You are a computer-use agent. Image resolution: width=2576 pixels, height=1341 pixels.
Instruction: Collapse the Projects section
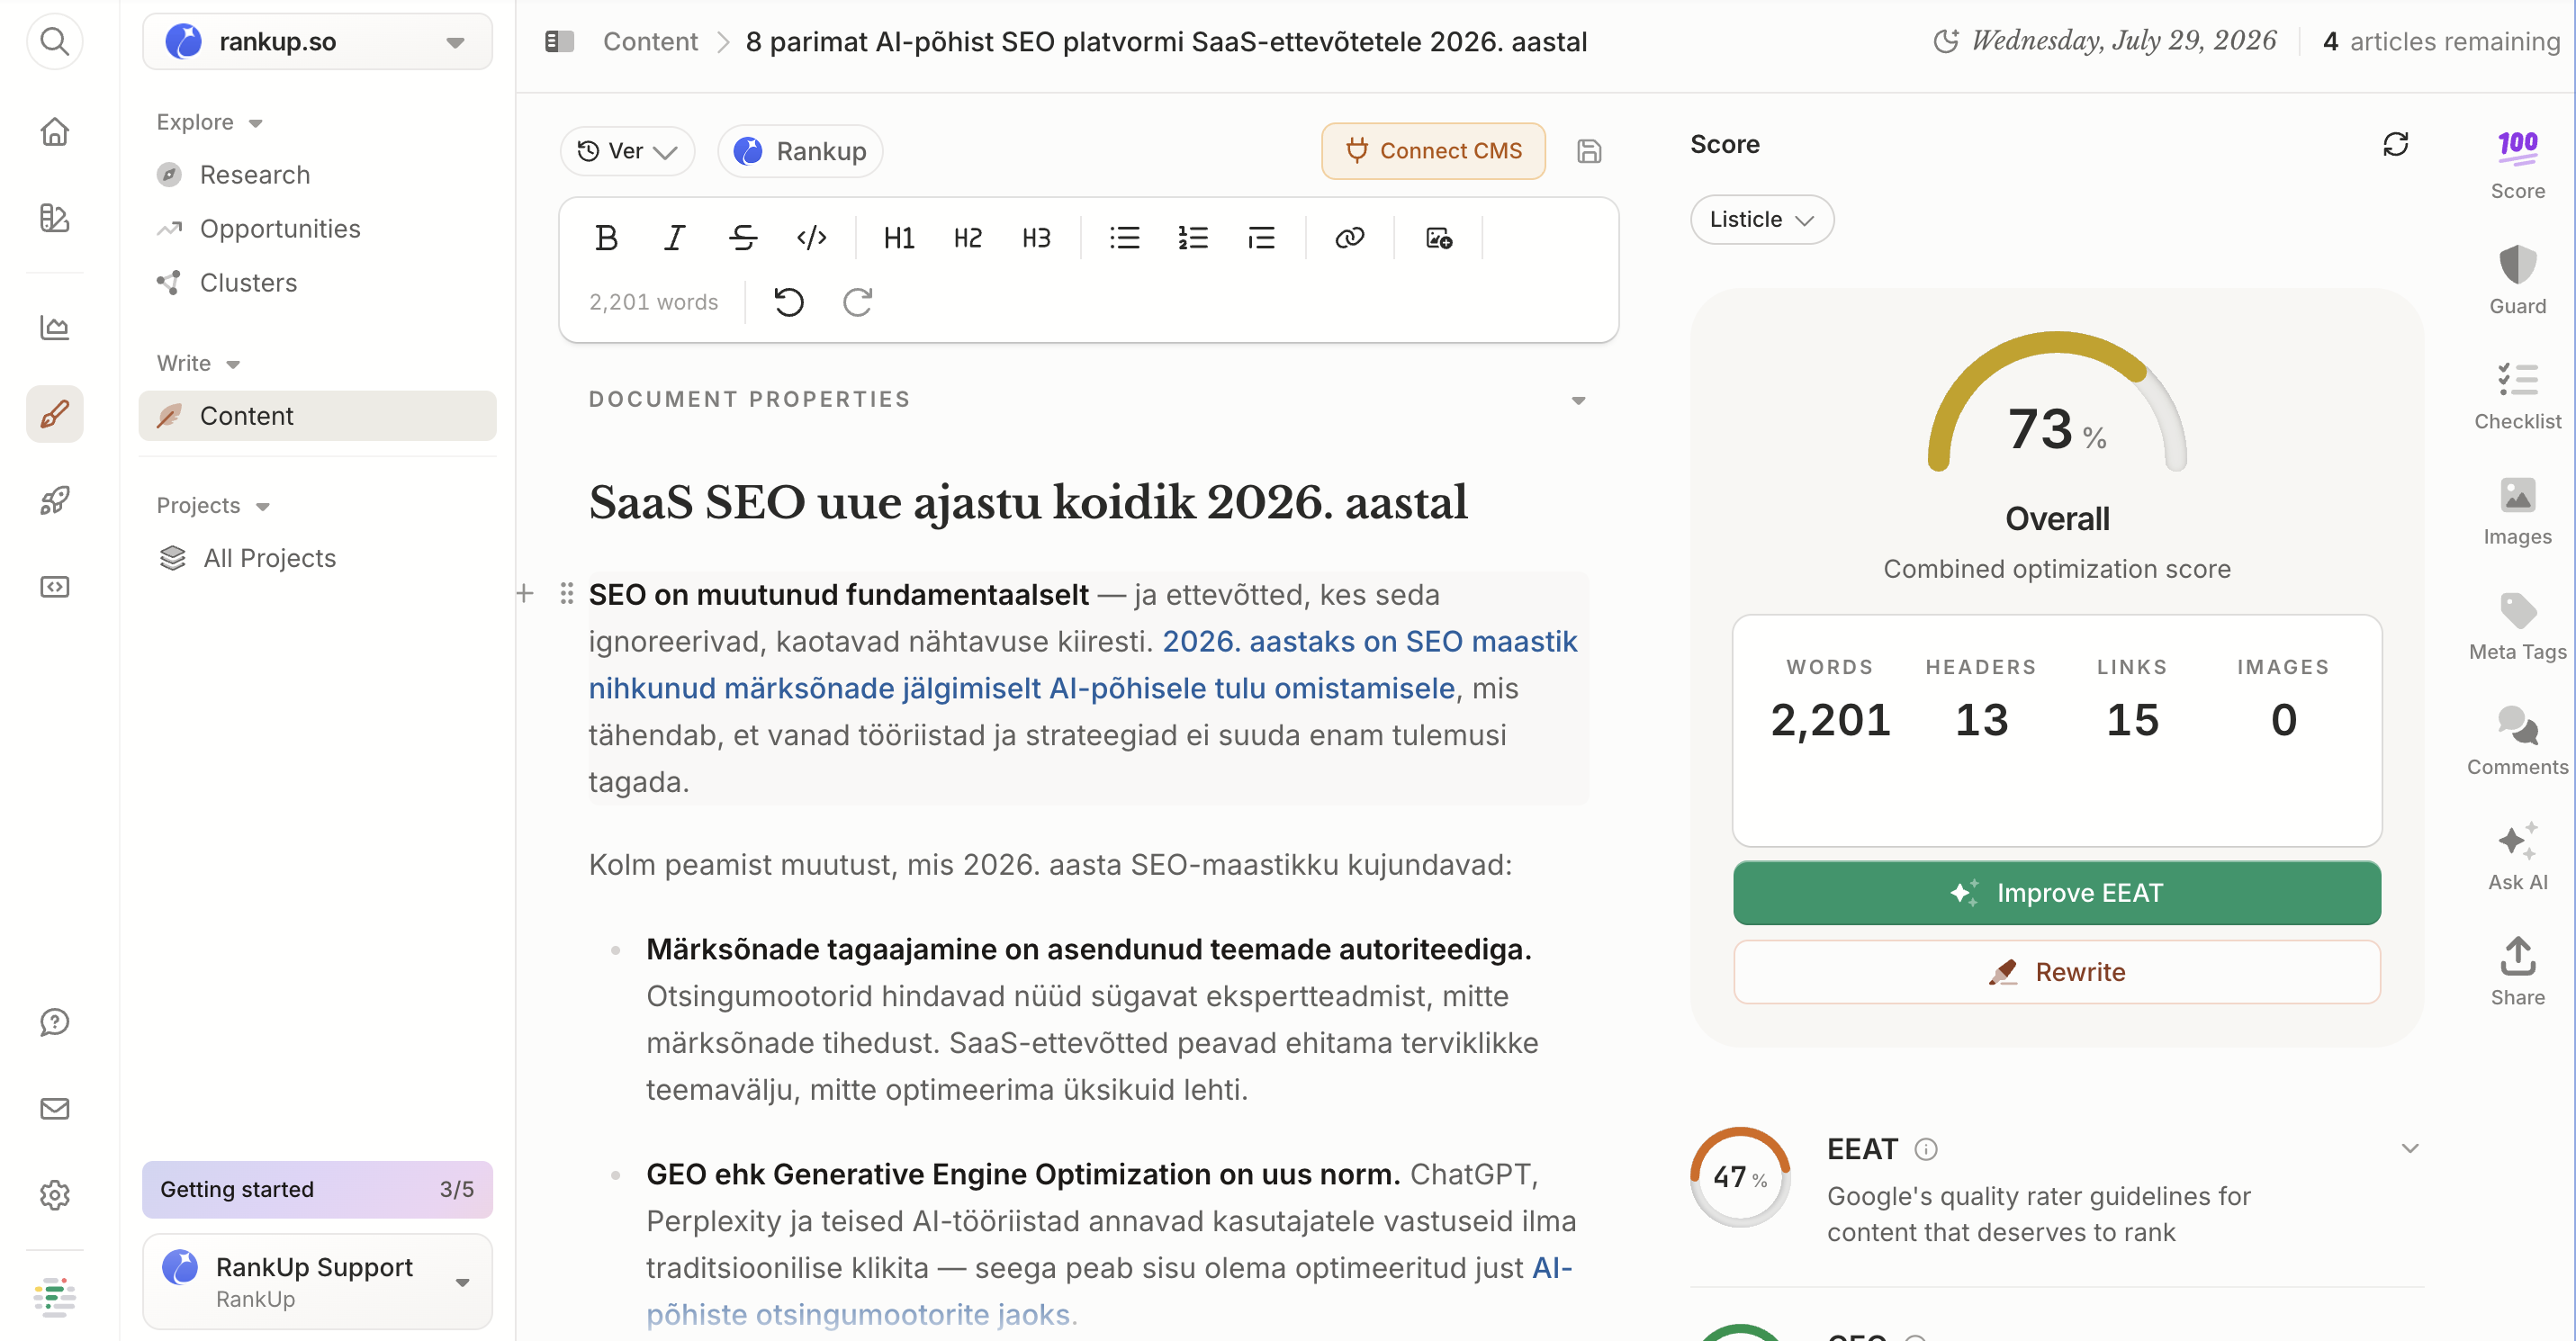[213, 505]
